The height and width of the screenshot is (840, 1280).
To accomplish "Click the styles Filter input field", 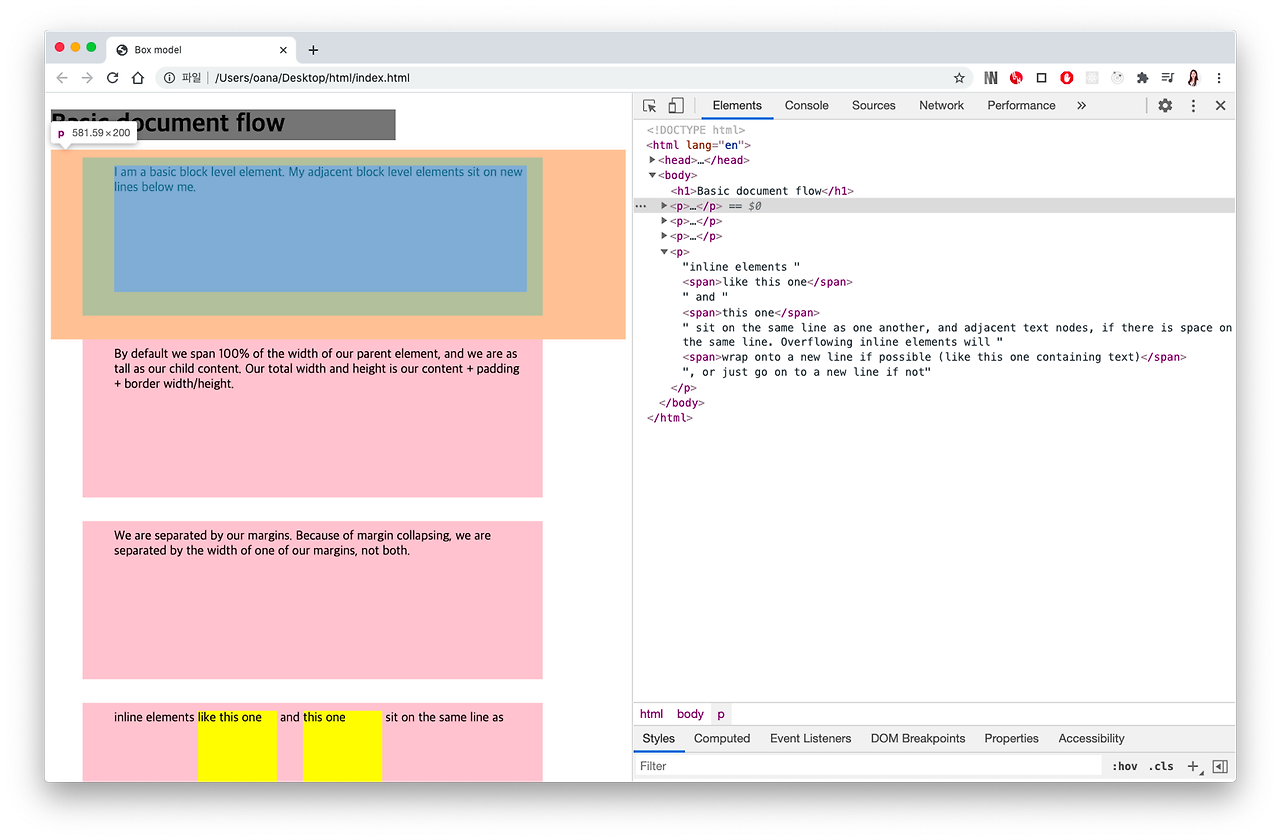I will point(868,766).
